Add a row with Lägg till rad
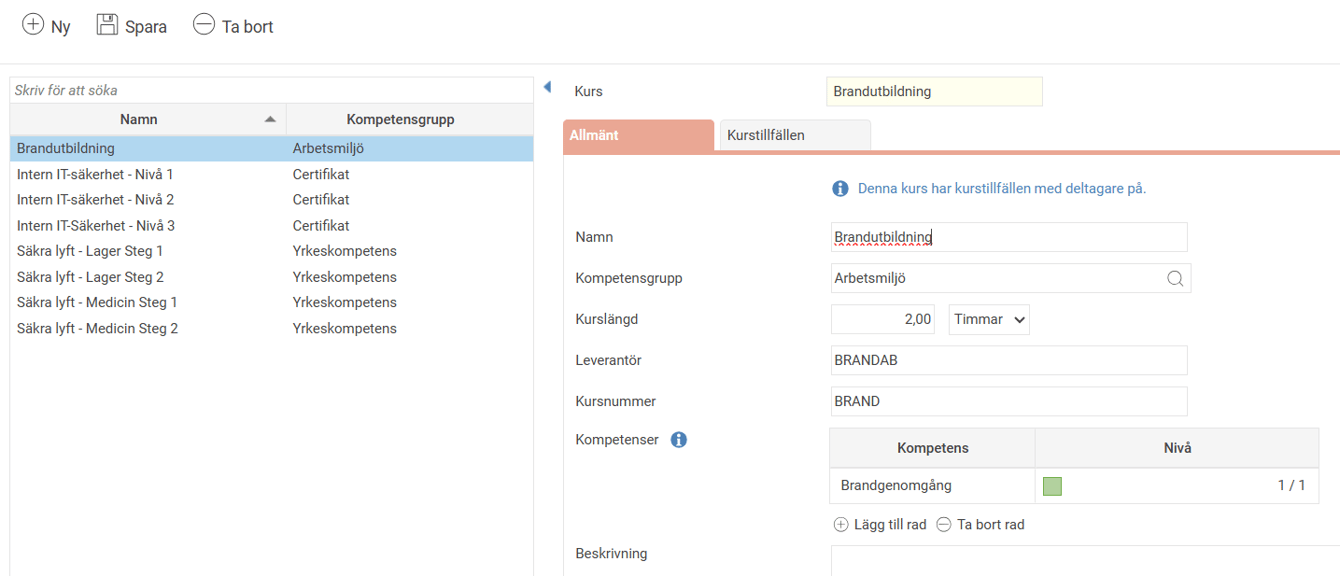 (x=880, y=524)
